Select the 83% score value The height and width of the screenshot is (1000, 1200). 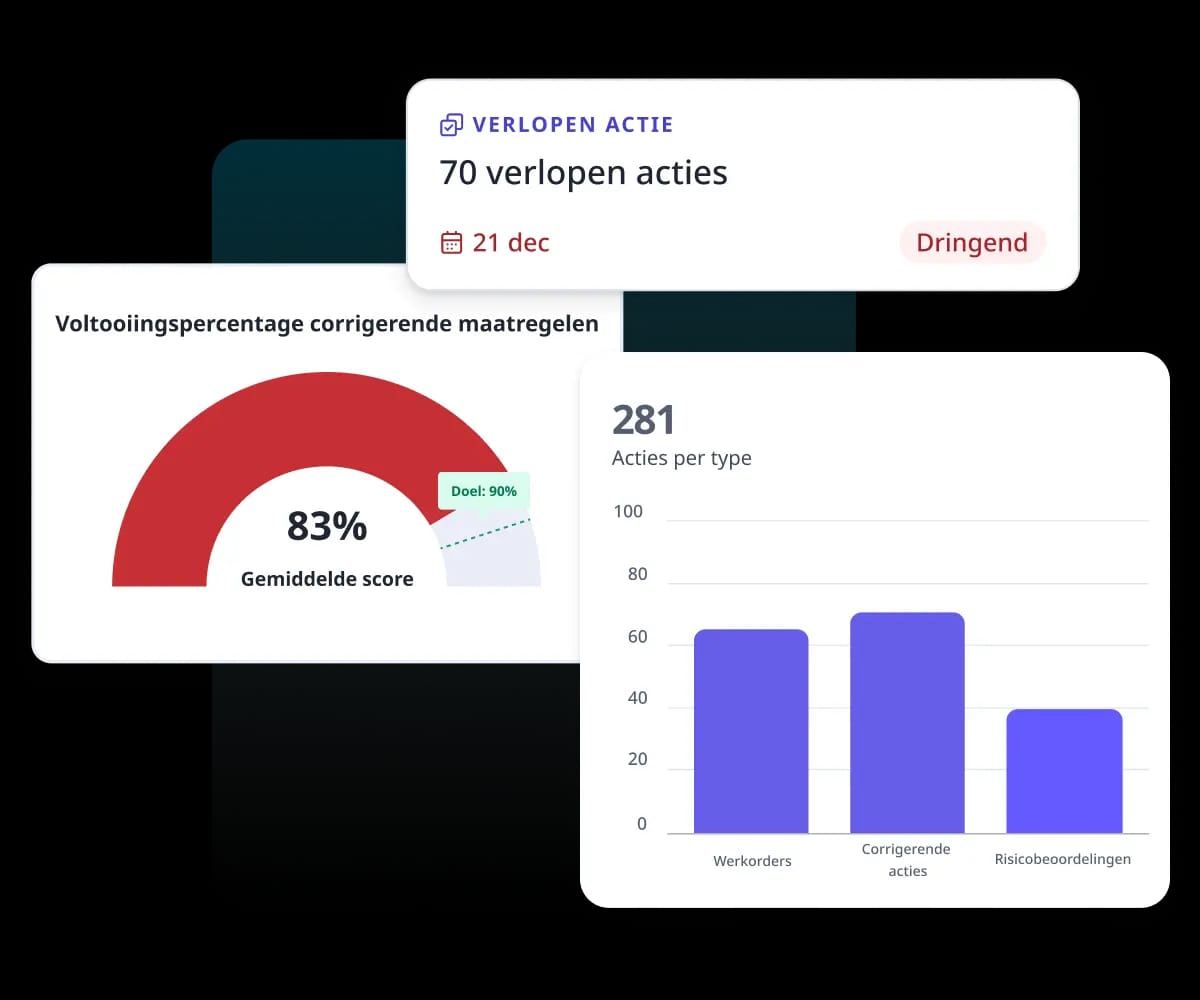327,526
